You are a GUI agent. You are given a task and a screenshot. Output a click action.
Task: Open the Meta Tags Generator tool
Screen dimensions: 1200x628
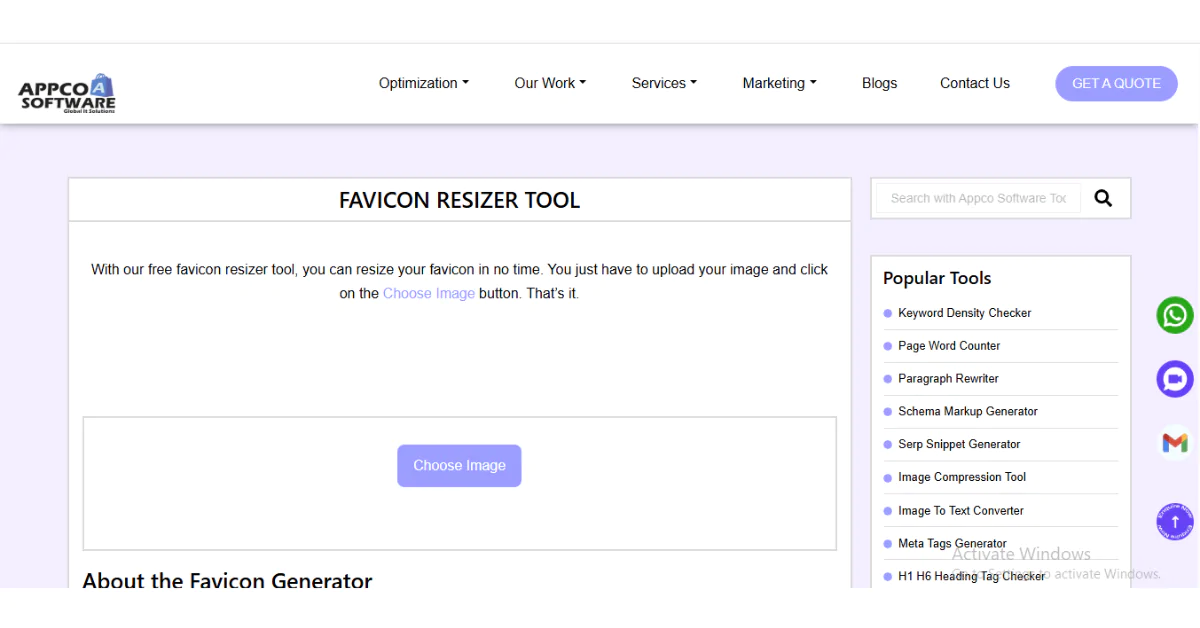click(x=951, y=543)
